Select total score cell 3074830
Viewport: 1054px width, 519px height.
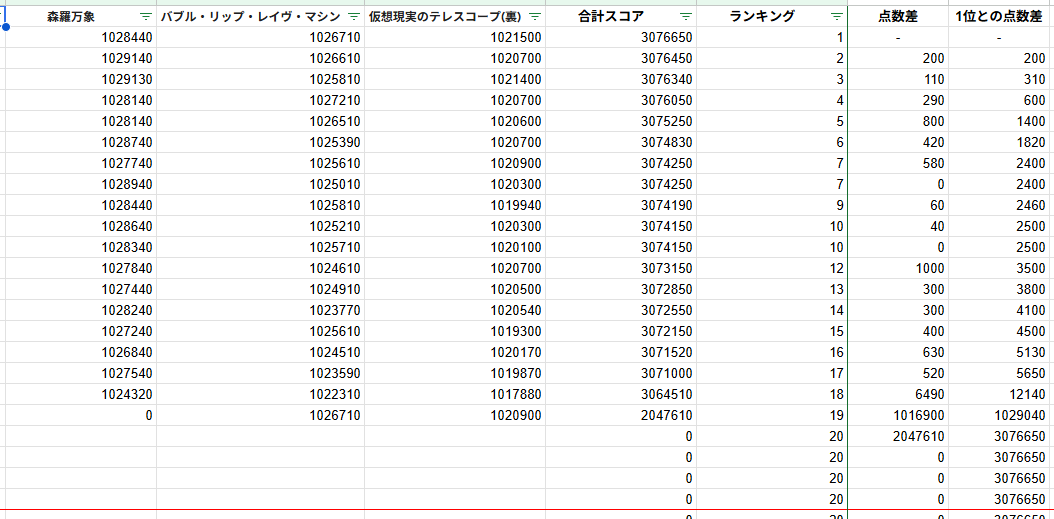click(x=621, y=142)
